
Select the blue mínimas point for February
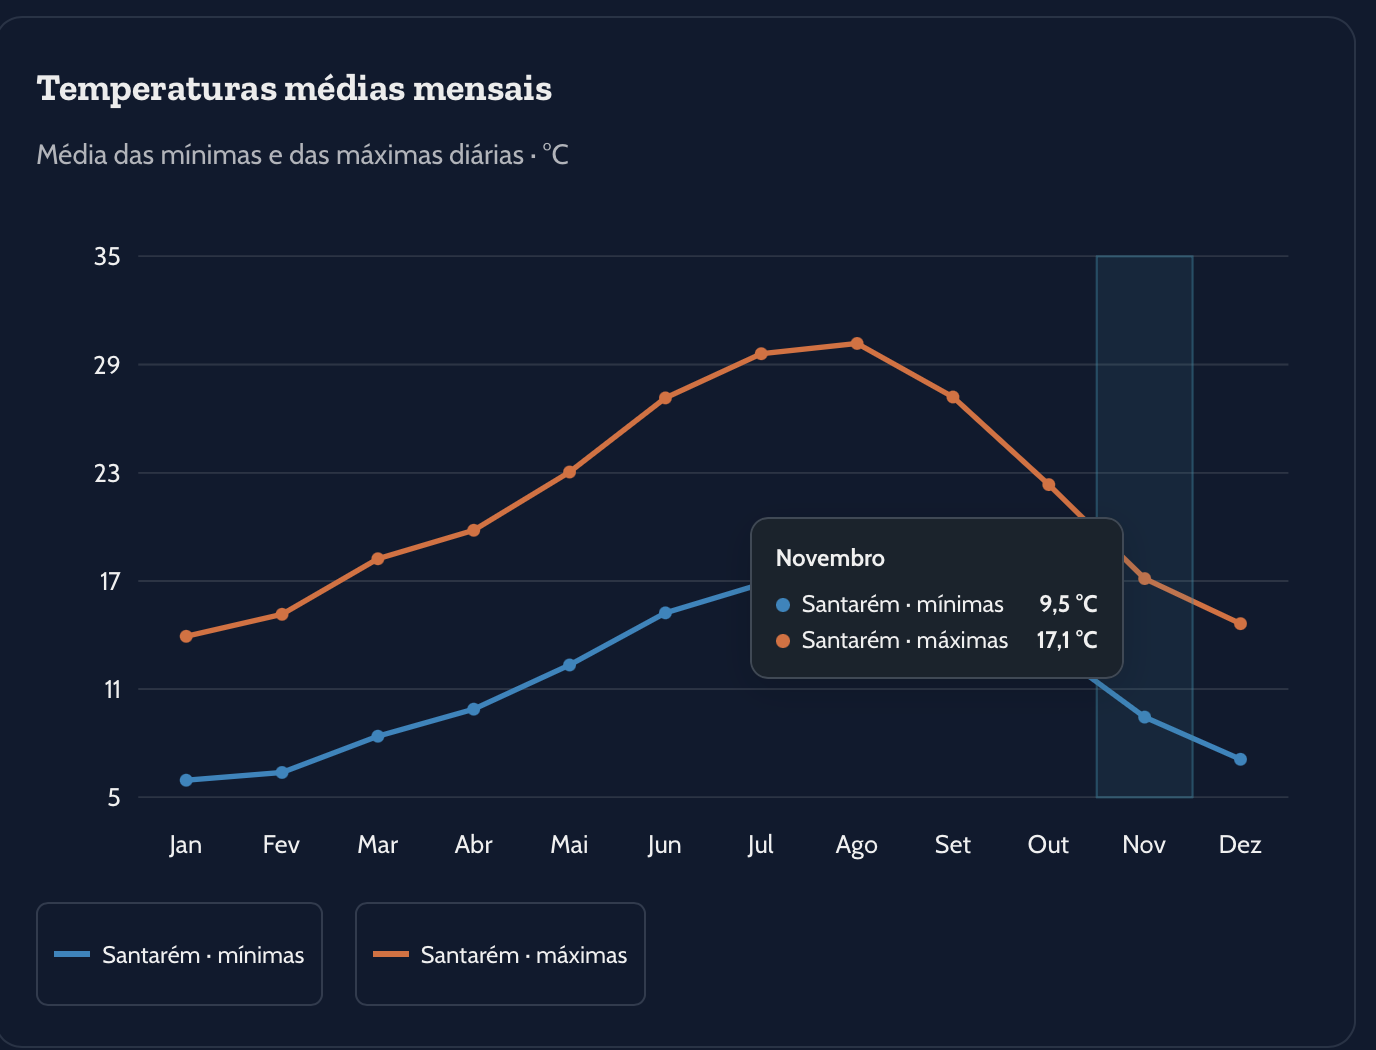point(282,772)
